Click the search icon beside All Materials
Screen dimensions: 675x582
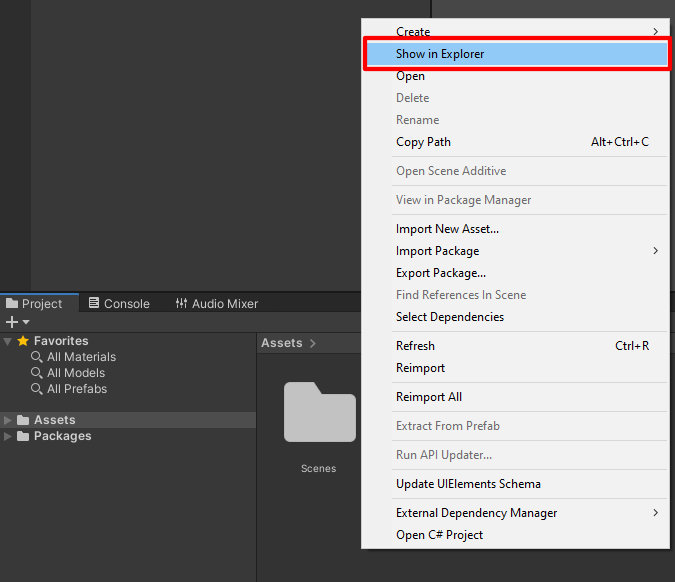pyautogui.click(x=37, y=357)
